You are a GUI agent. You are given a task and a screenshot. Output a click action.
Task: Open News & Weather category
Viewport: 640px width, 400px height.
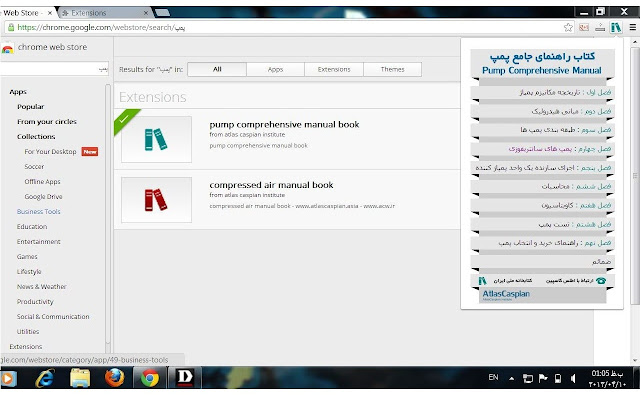(x=41, y=287)
